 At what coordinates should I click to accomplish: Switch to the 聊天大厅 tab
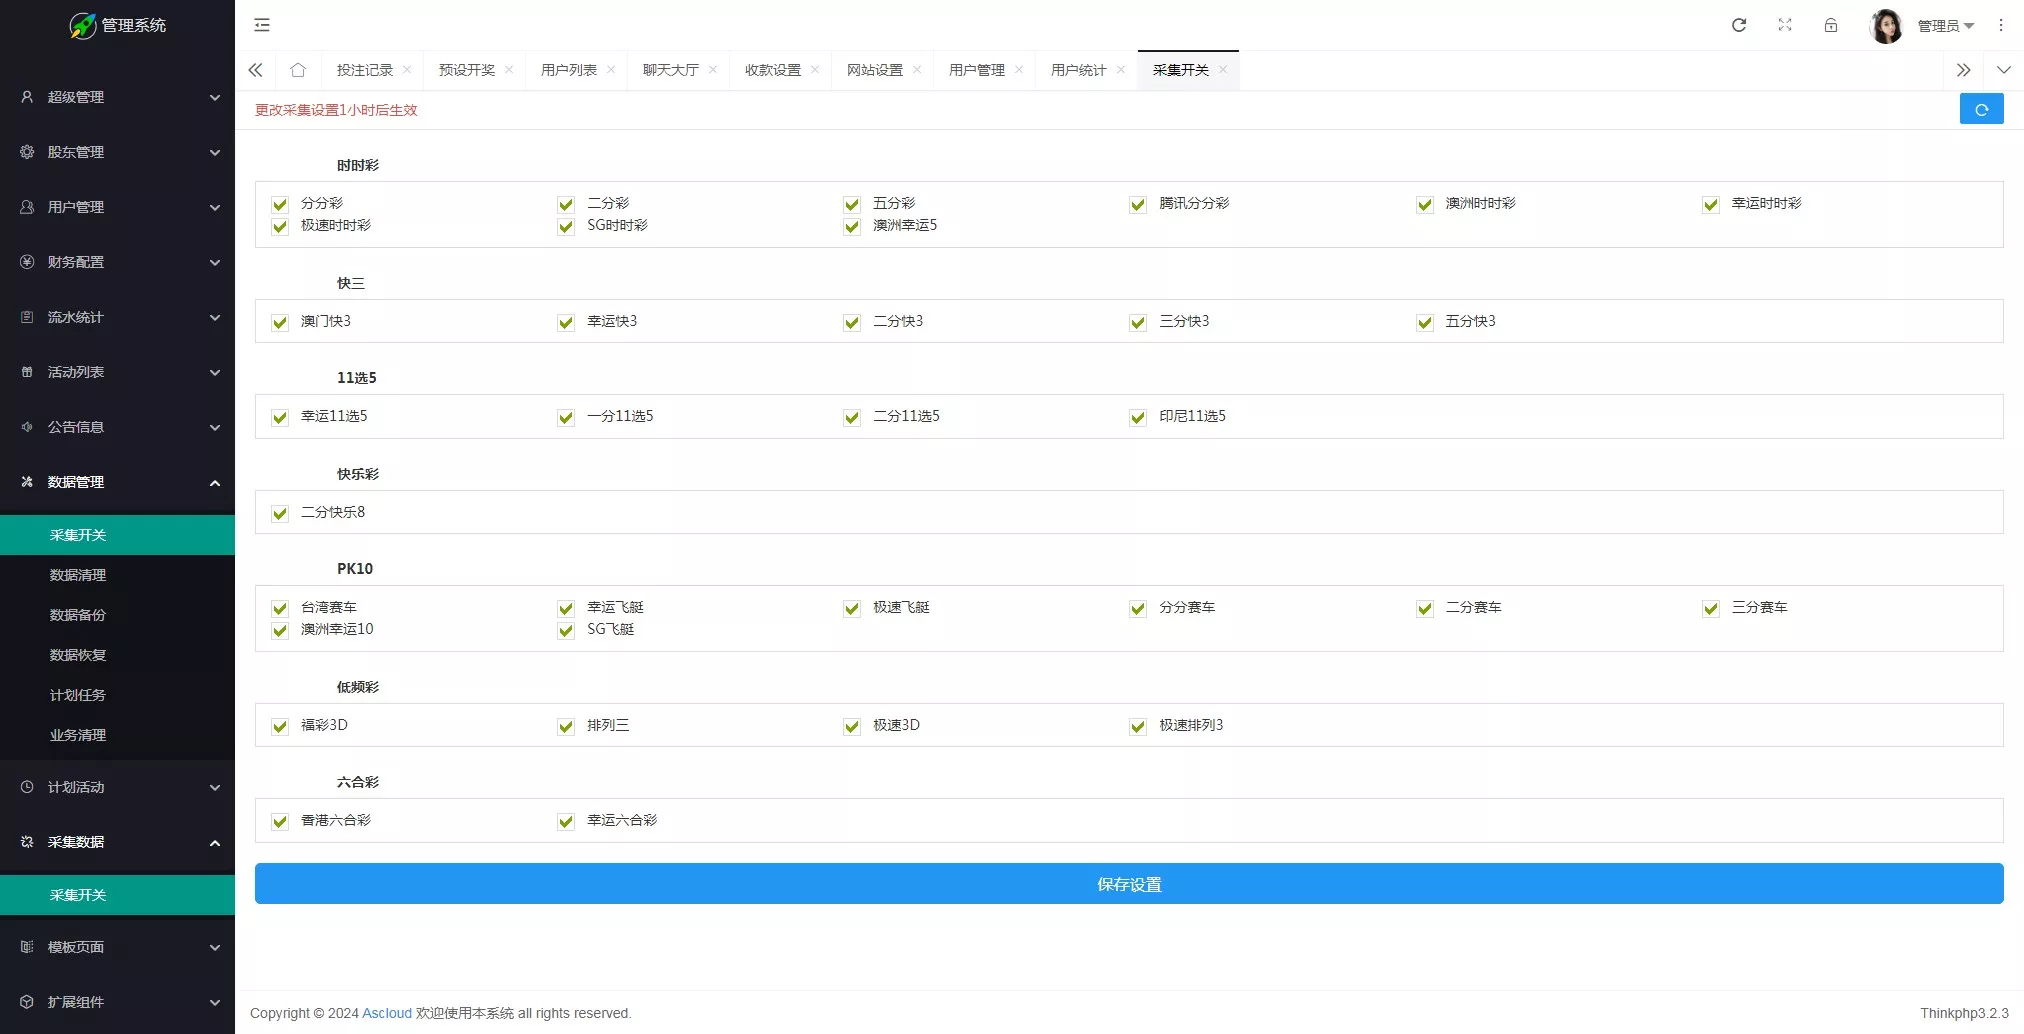tap(670, 70)
